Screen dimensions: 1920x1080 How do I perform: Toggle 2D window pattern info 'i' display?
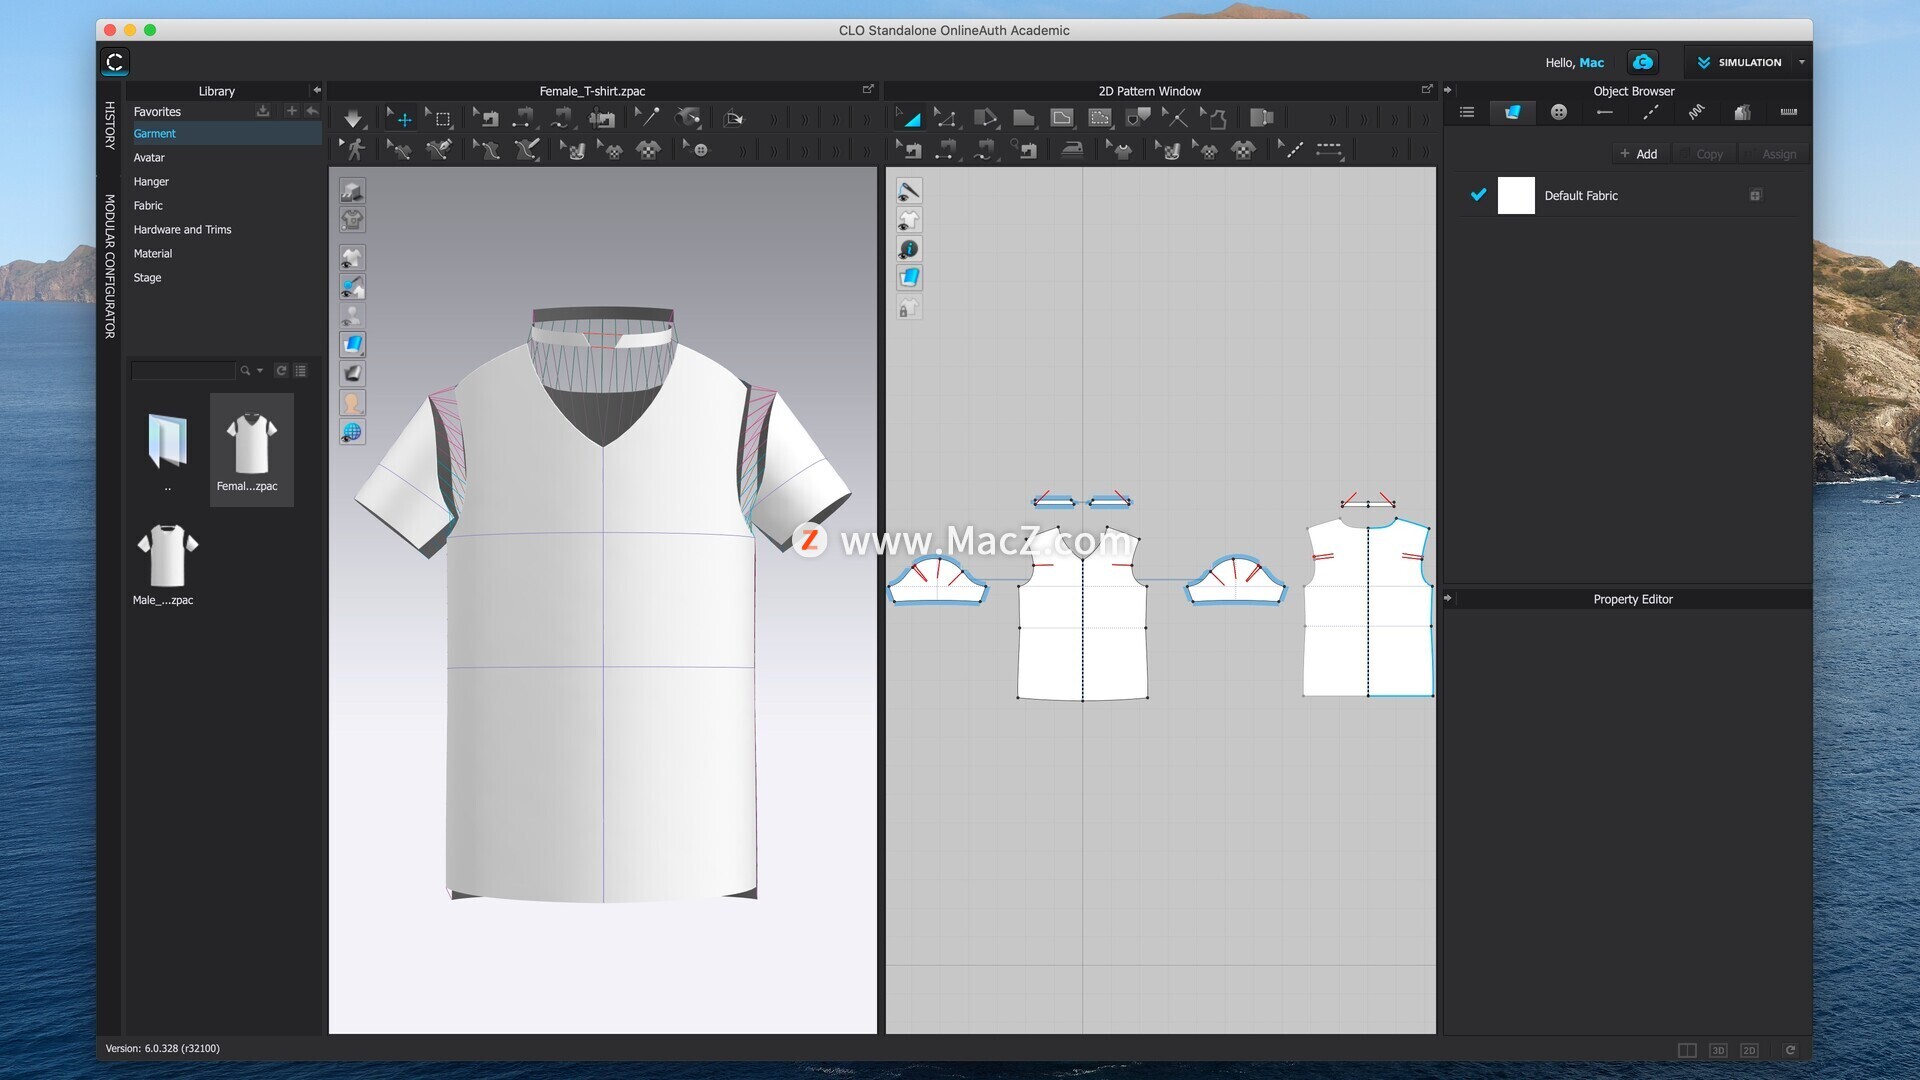[909, 249]
